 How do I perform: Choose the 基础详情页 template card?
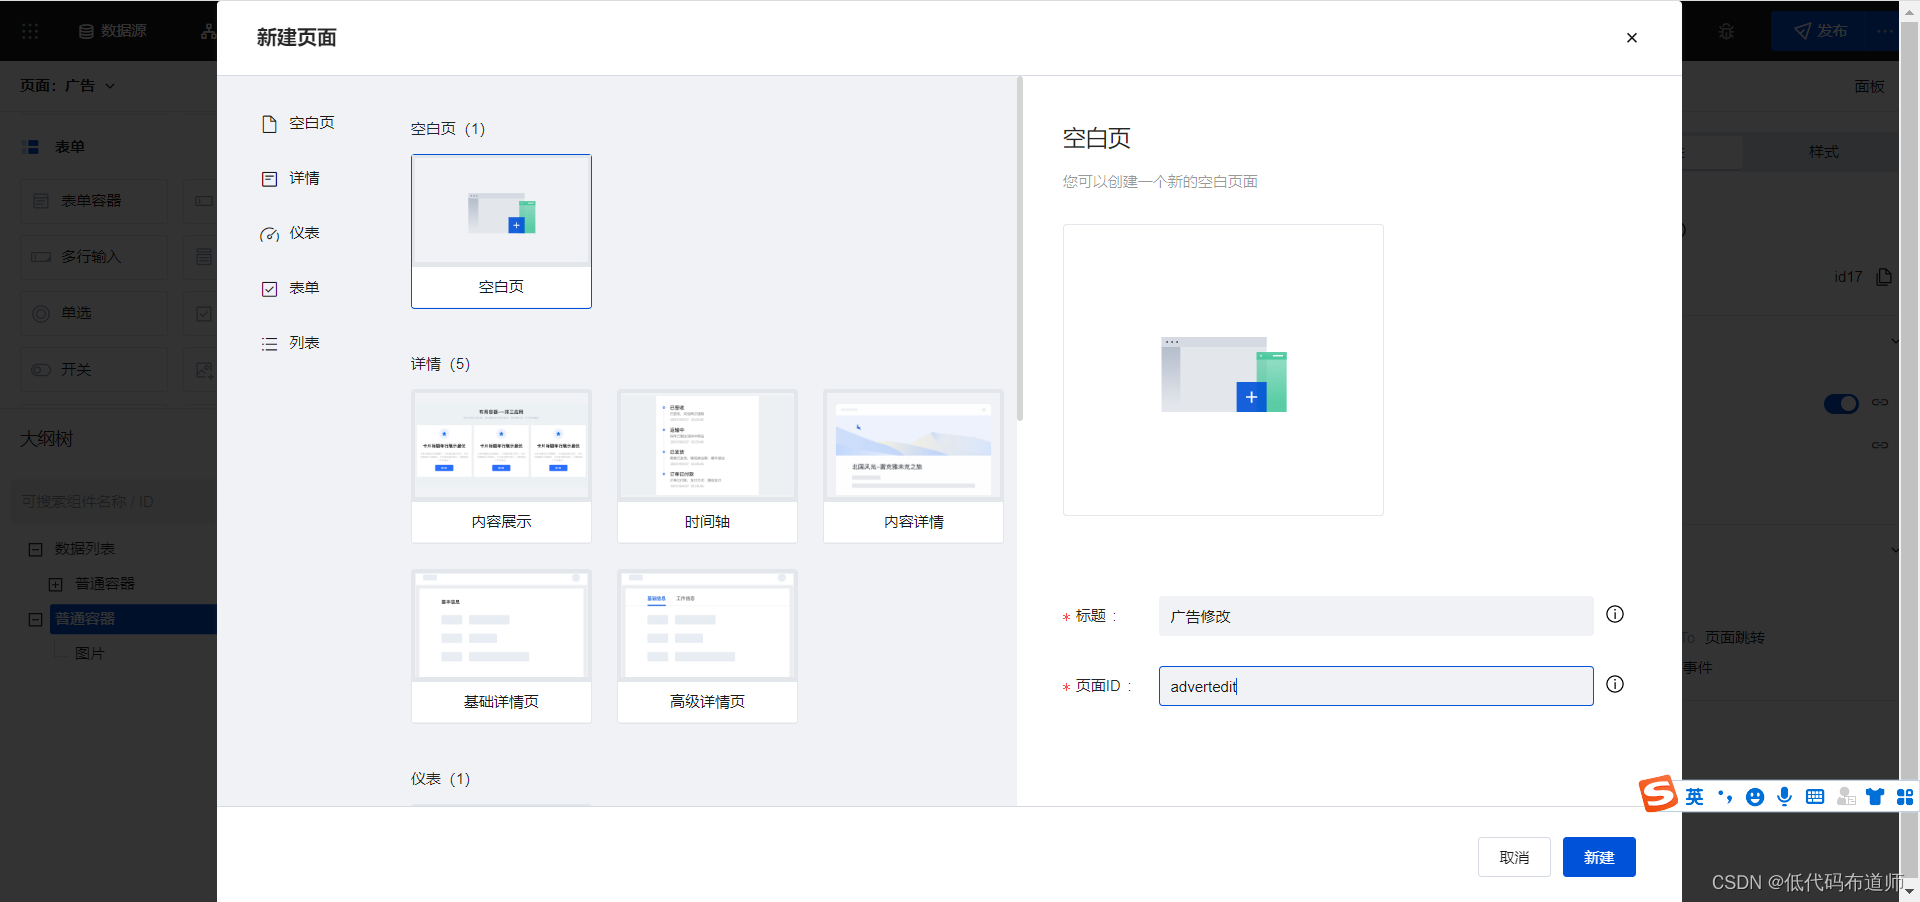tap(501, 646)
